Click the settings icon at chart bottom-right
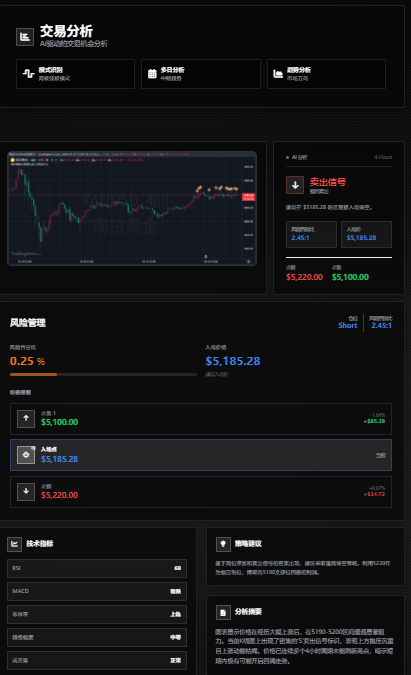 click(248, 261)
